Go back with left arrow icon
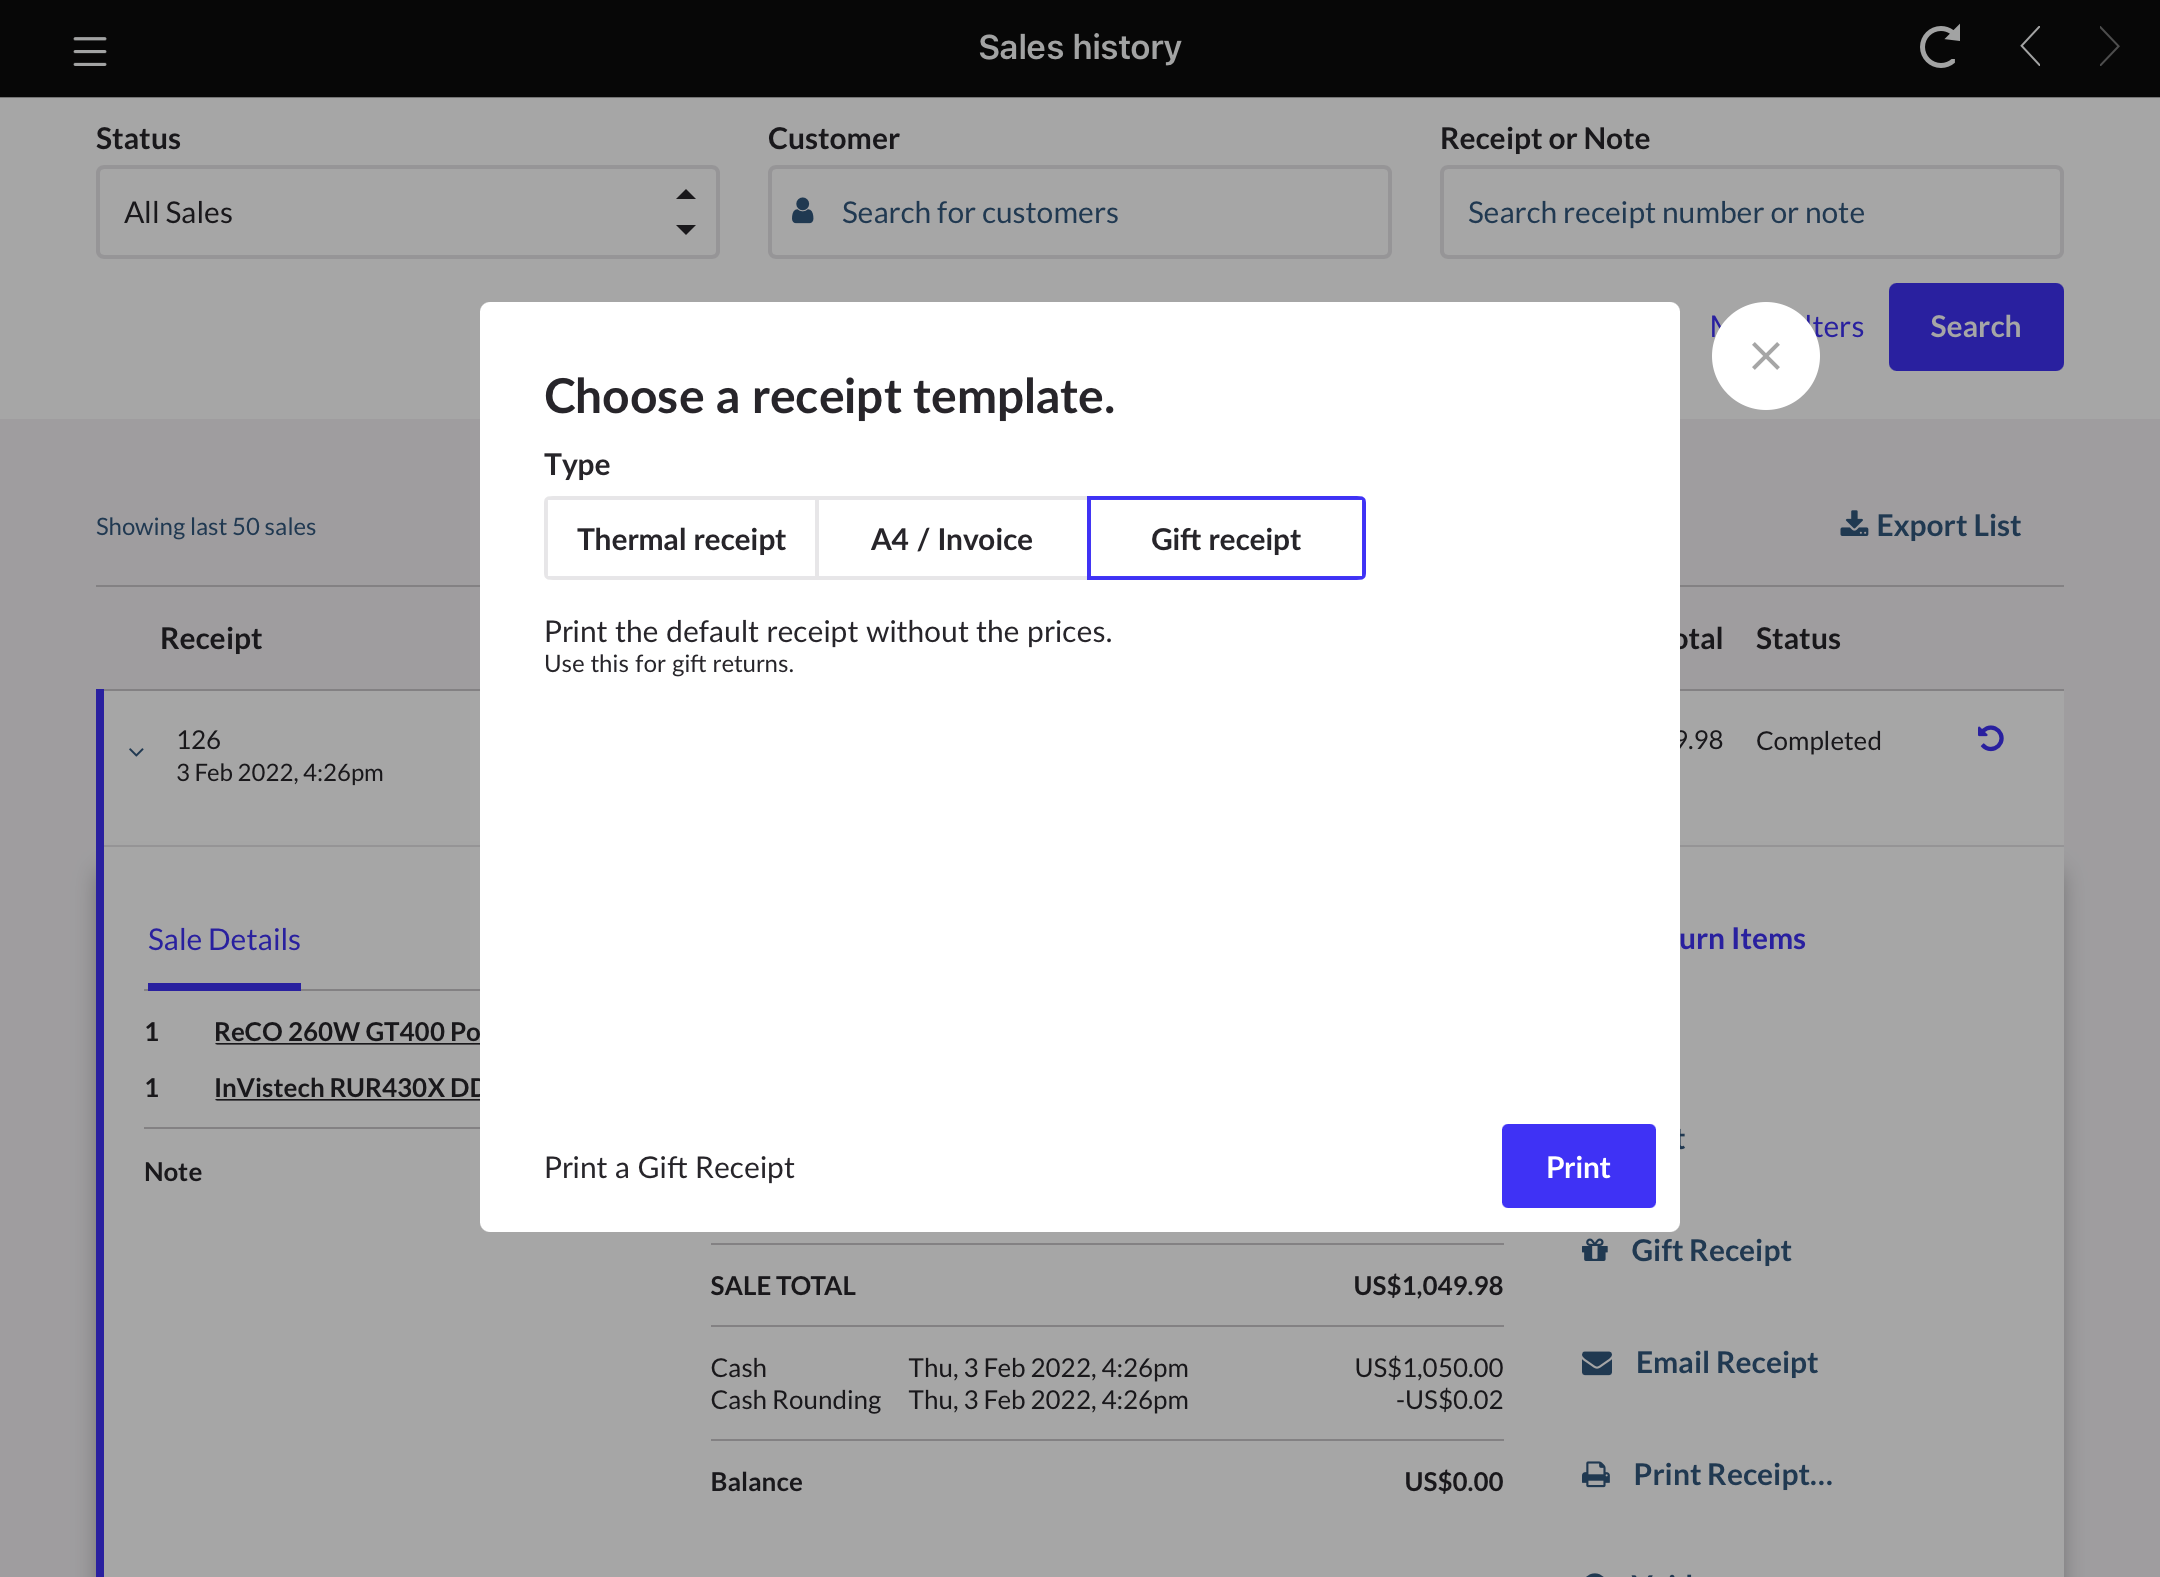 pyautogui.click(x=2030, y=47)
